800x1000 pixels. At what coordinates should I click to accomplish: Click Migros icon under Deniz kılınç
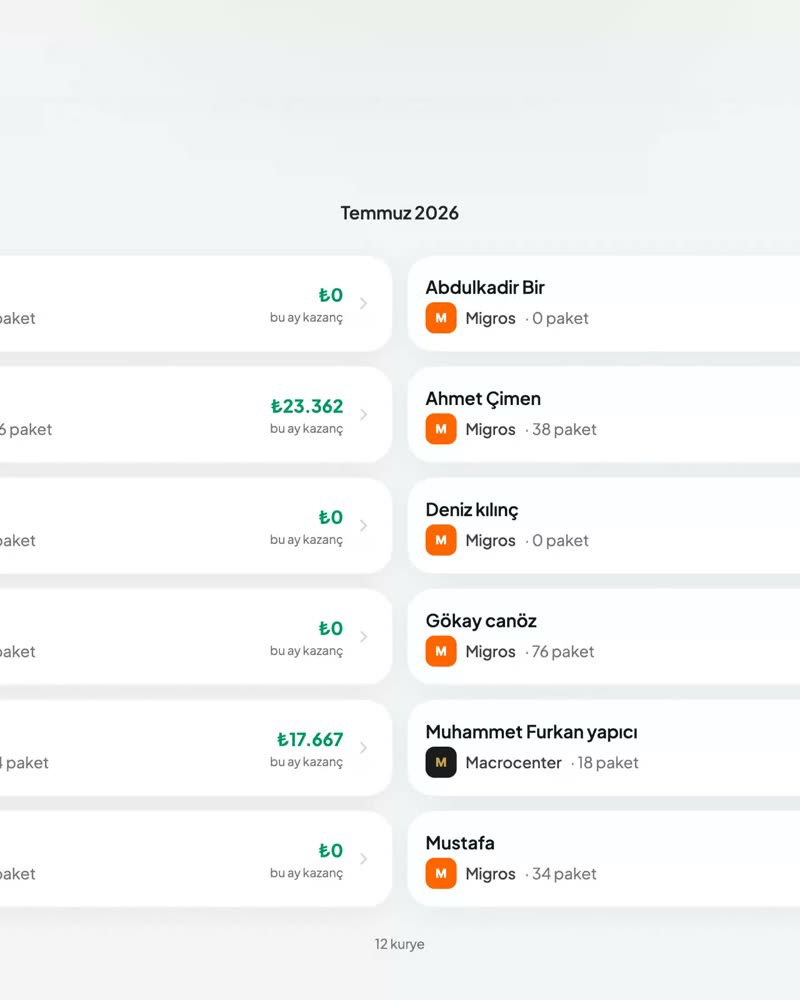point(441,540)
